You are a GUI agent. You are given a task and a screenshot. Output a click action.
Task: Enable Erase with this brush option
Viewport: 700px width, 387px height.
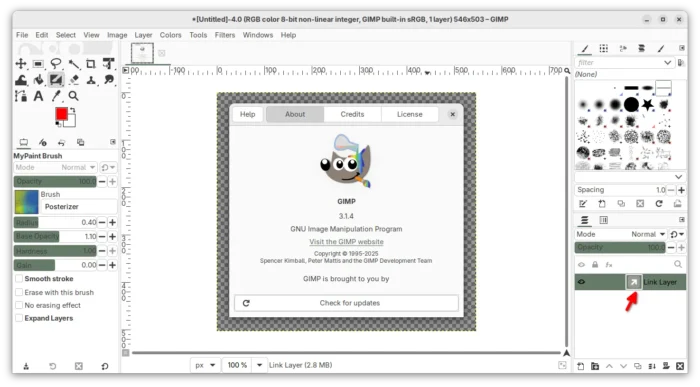(19, 292)
